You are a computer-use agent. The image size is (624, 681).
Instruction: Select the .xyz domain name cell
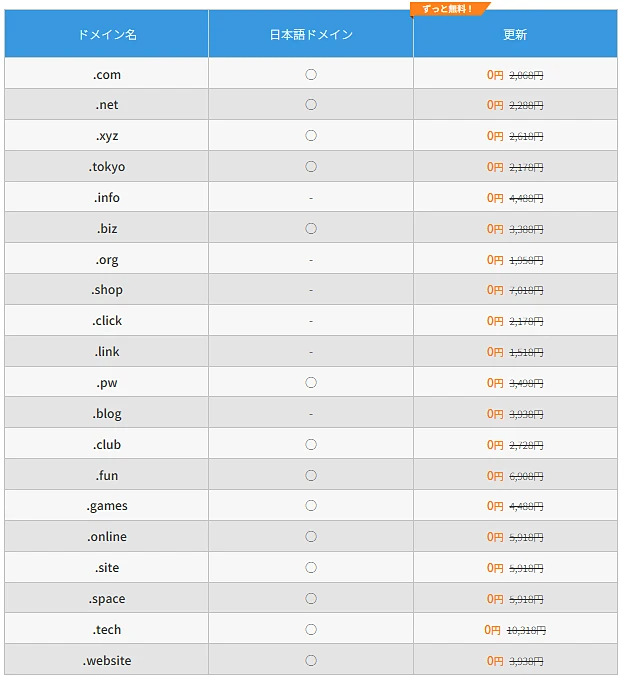106,136
